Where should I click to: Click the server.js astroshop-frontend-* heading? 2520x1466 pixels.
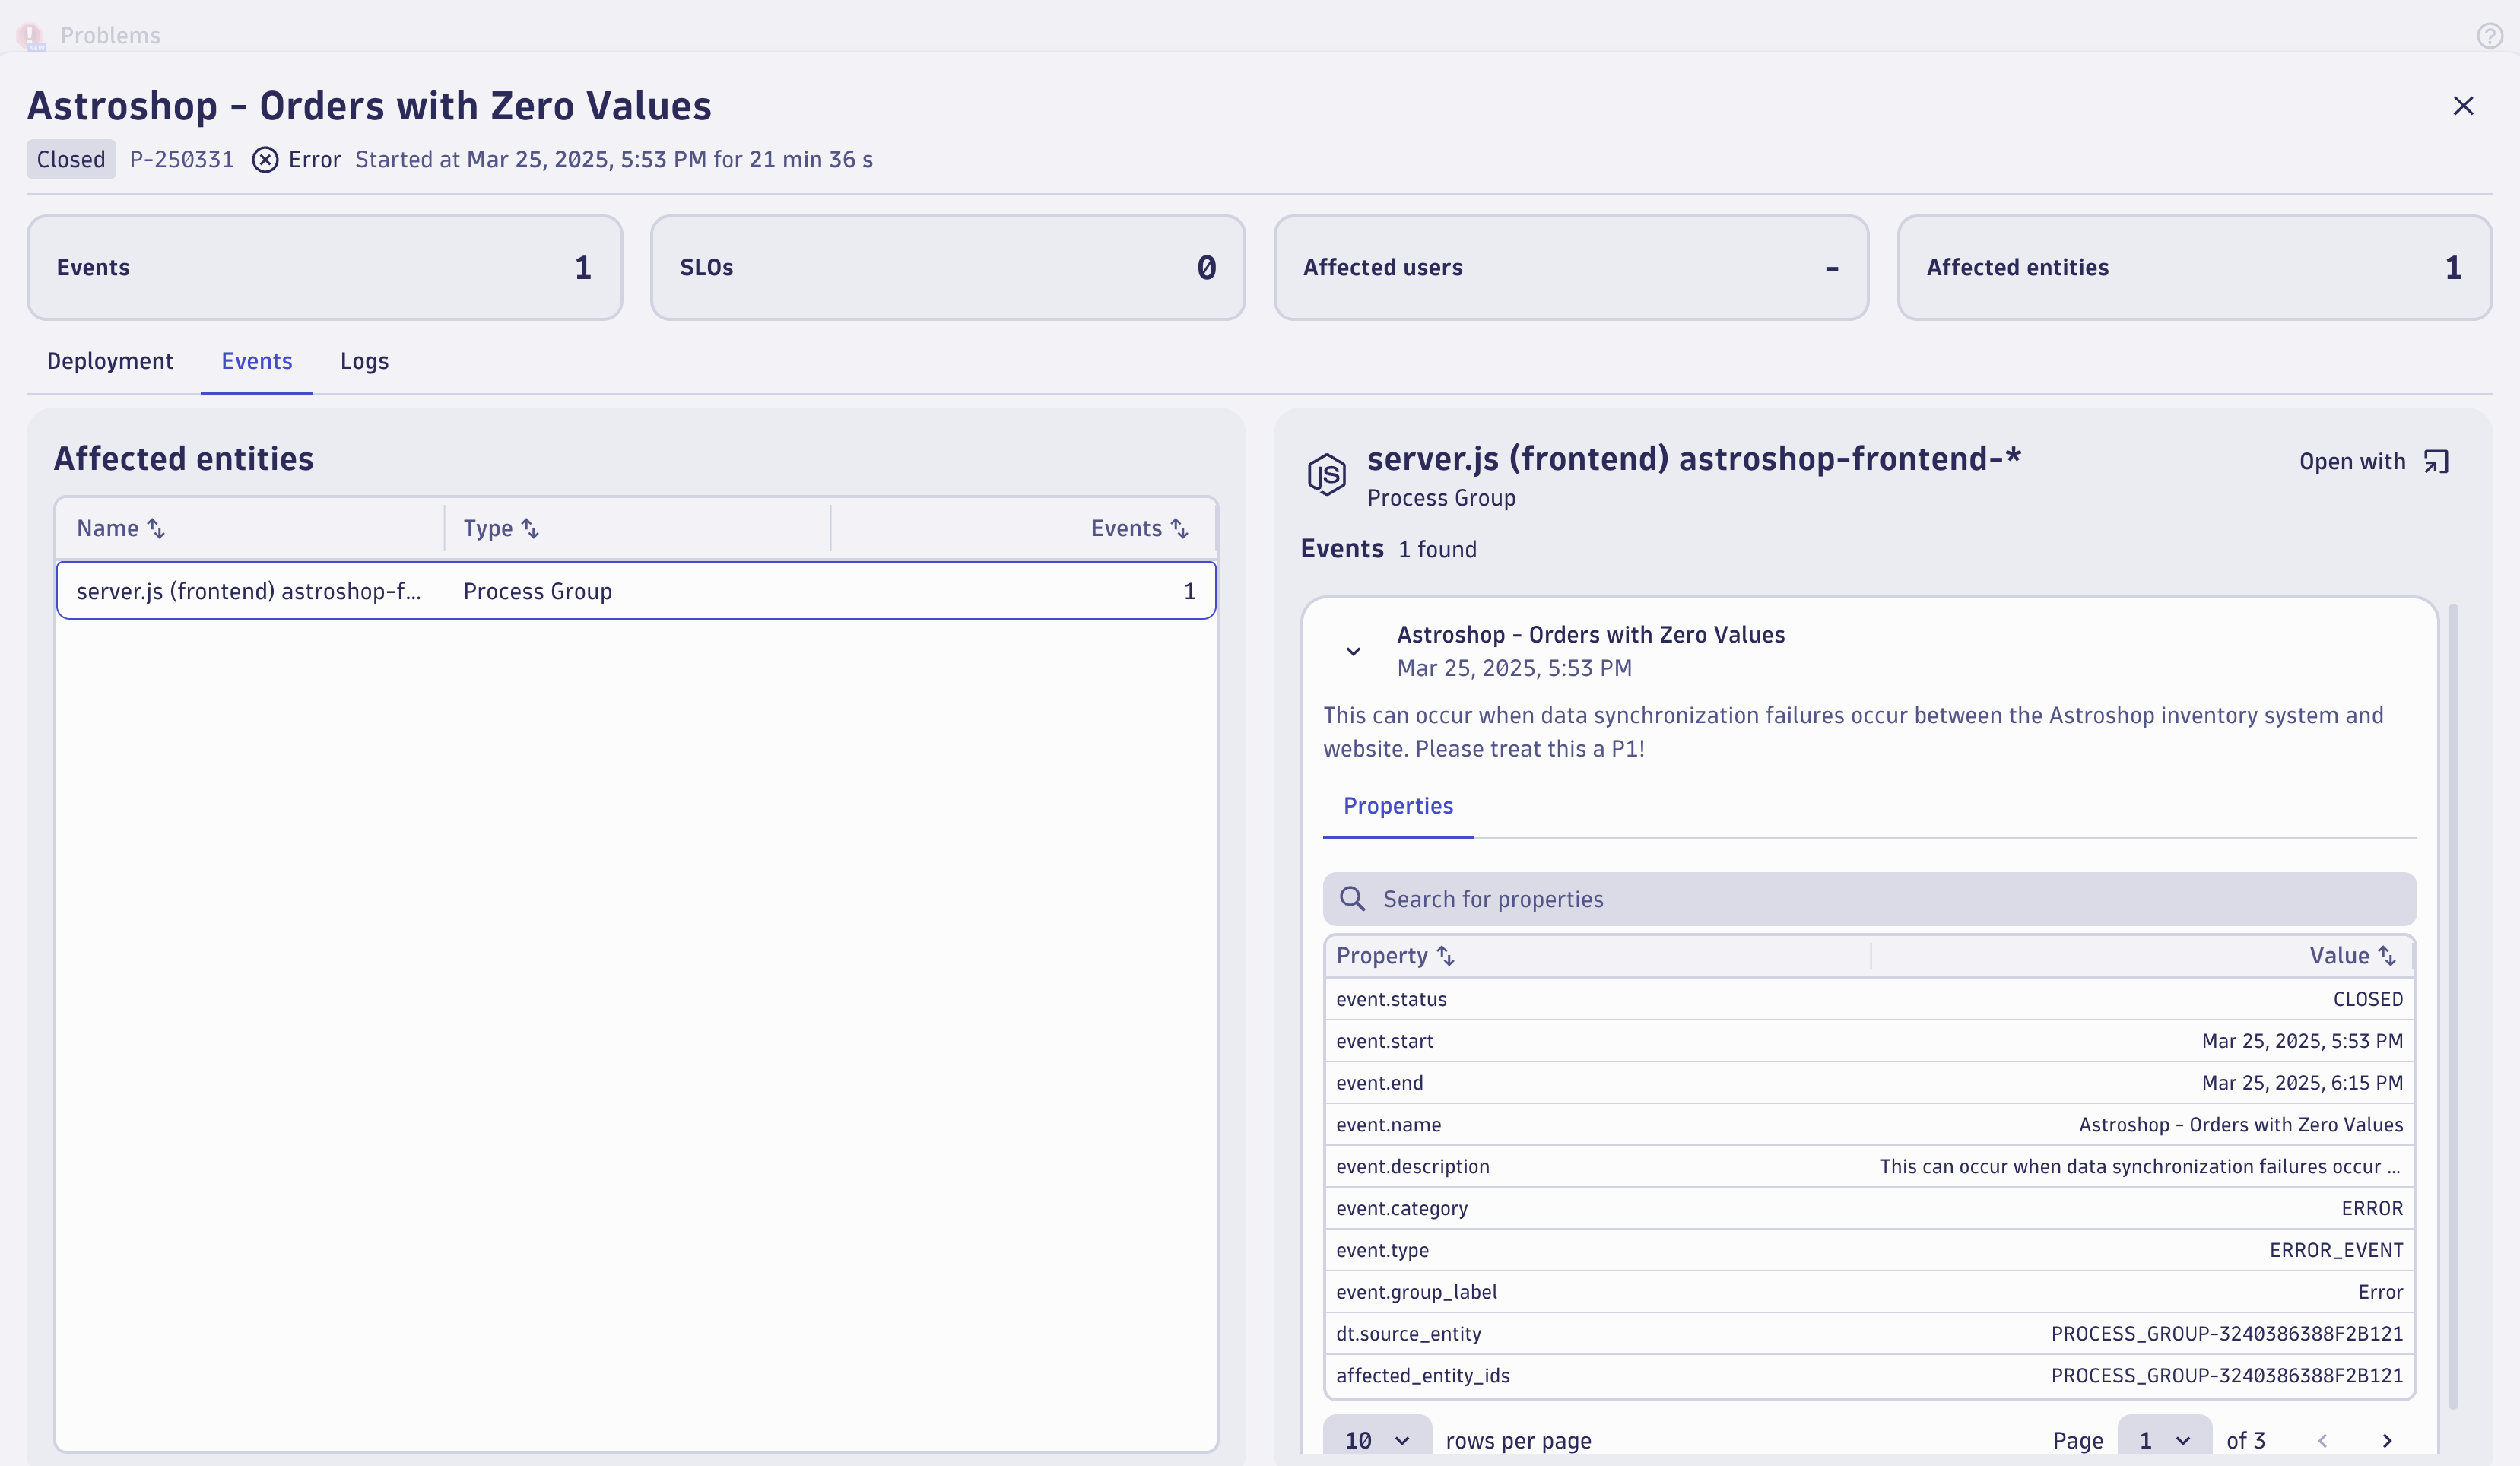pos(1694,459)
